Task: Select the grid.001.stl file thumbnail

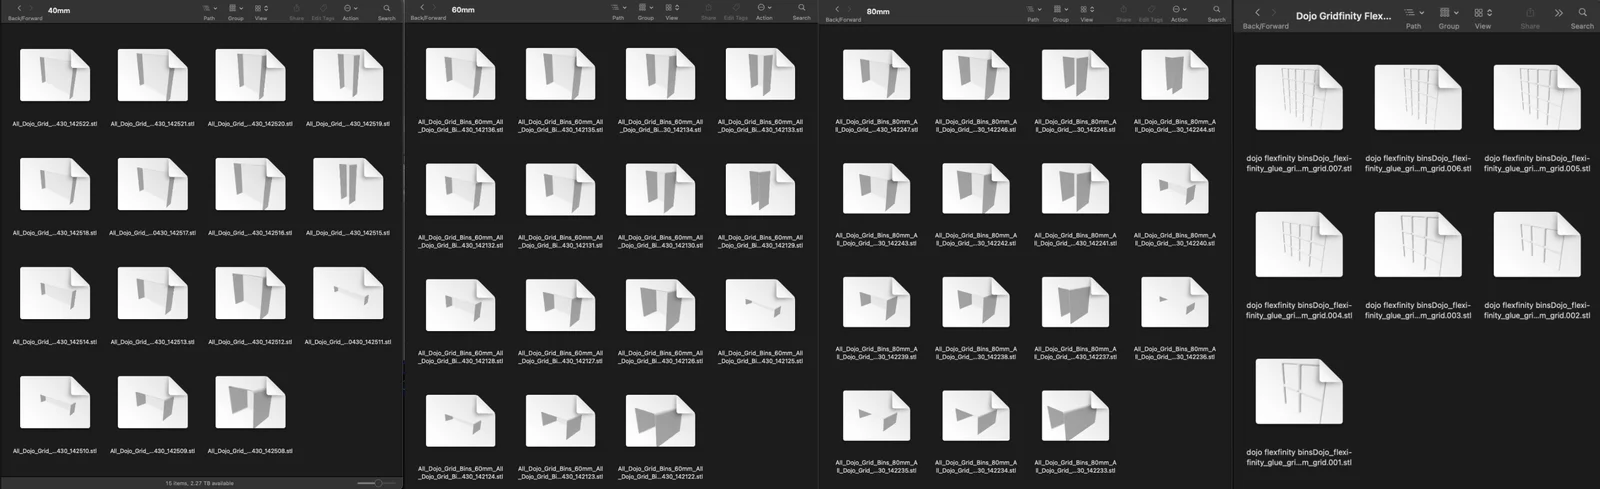Action: tap(1299, 391)
